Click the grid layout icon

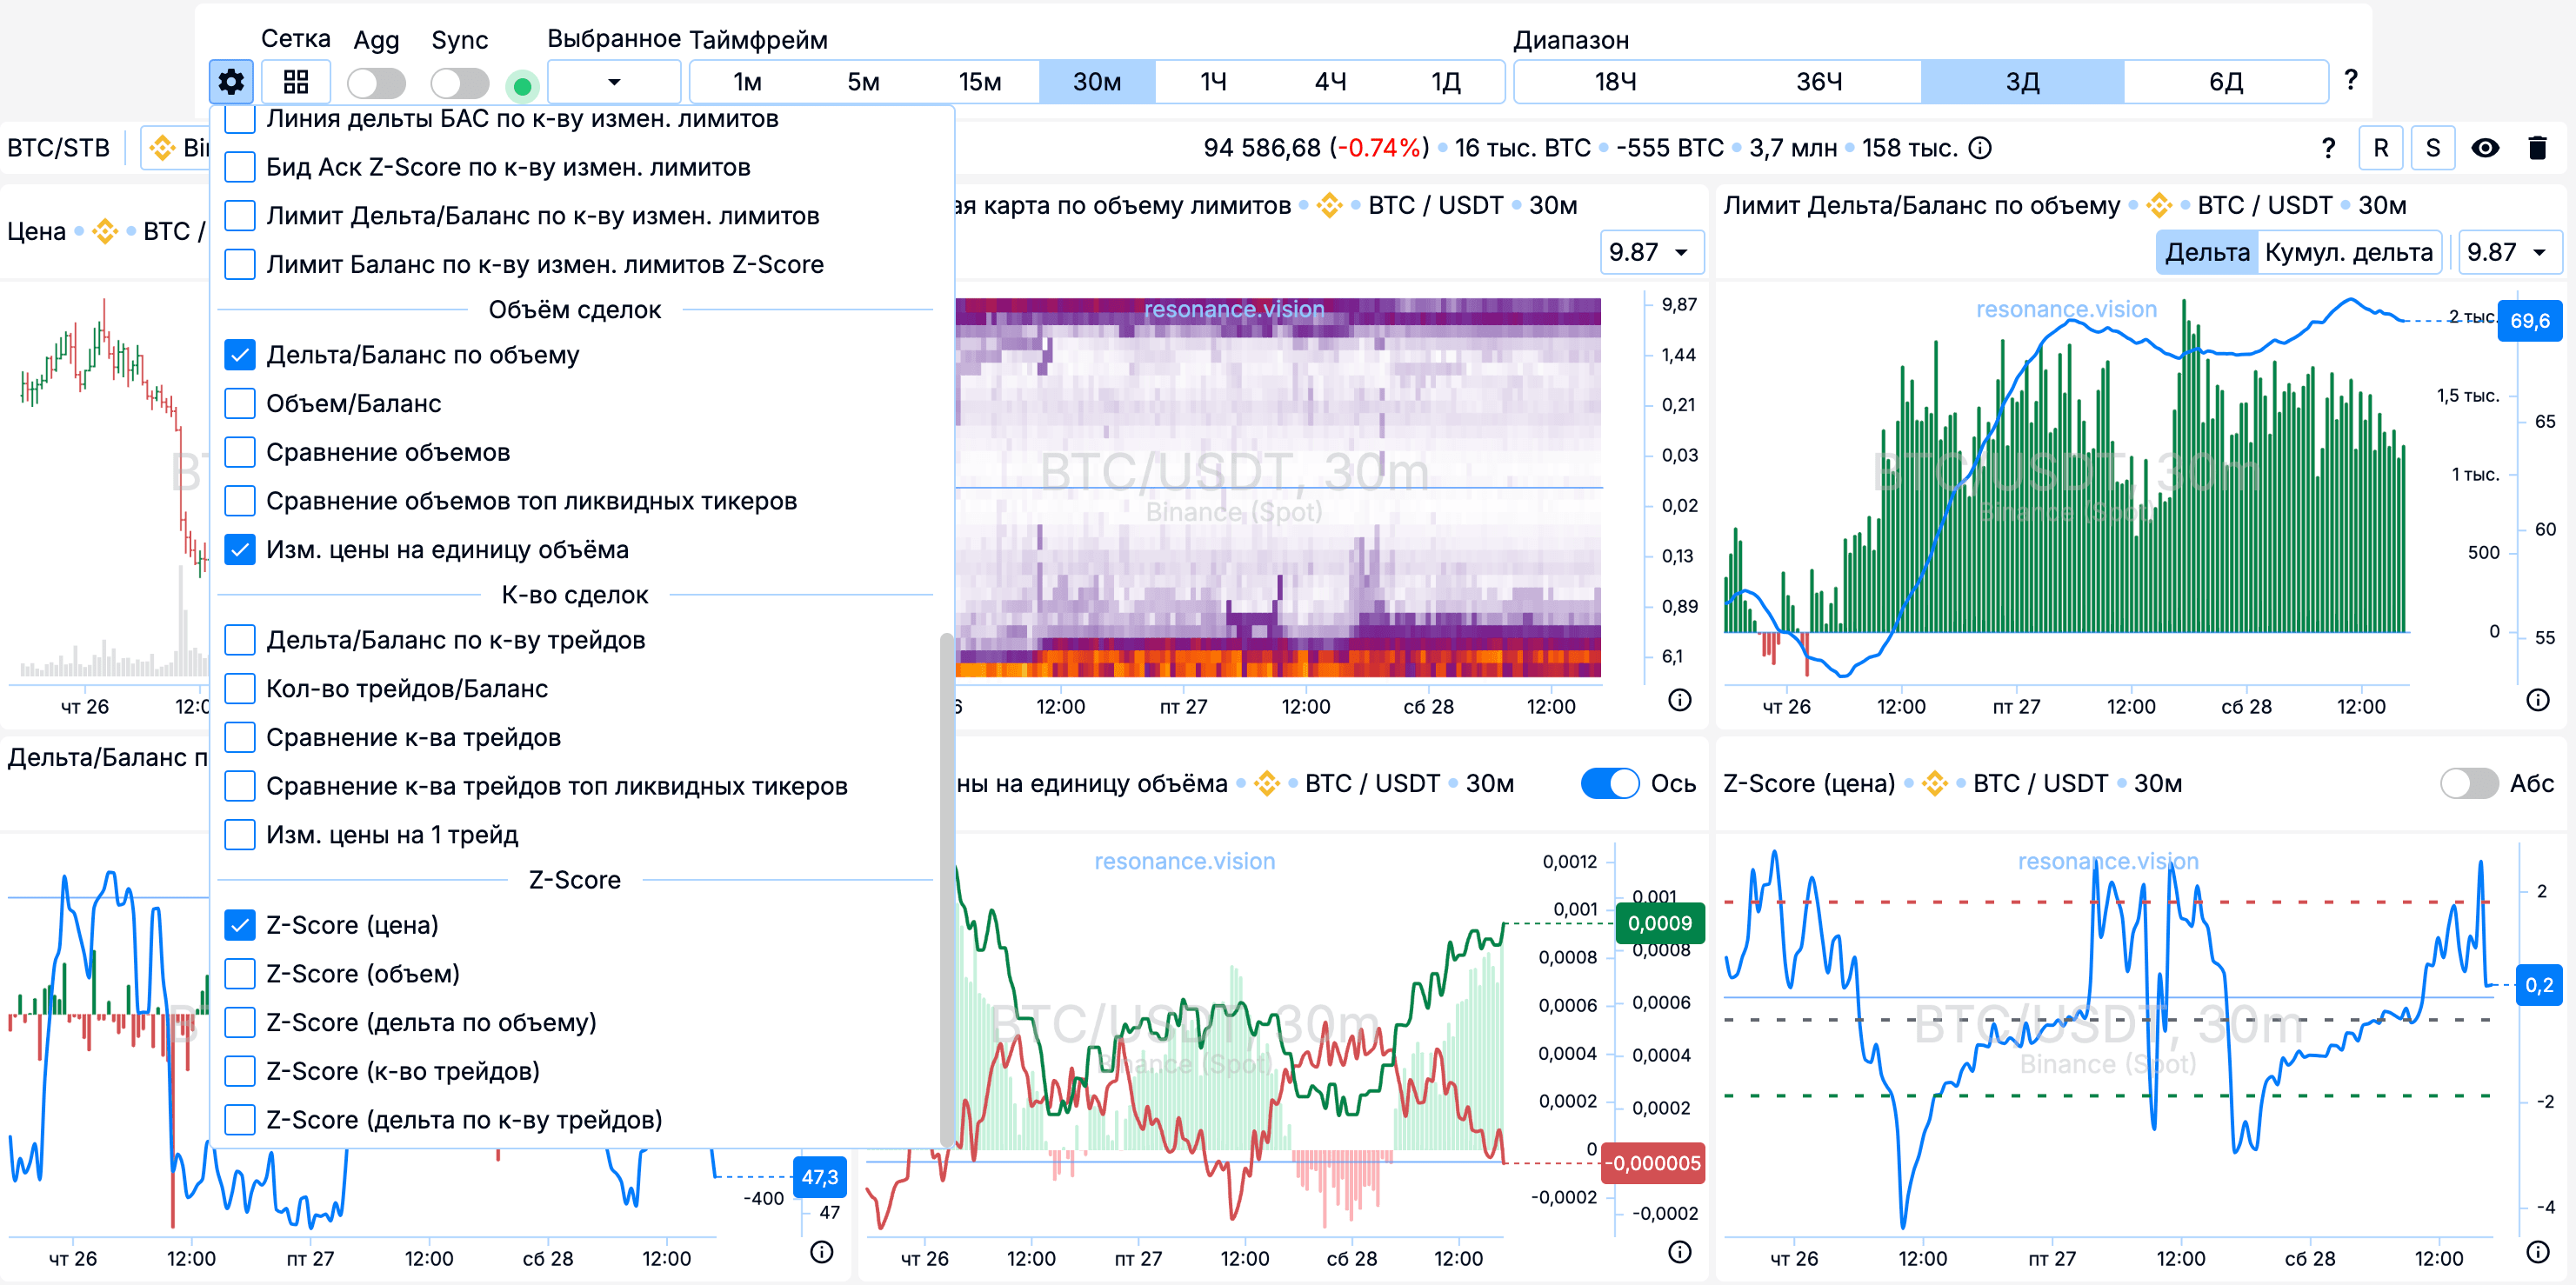(296, 81)
